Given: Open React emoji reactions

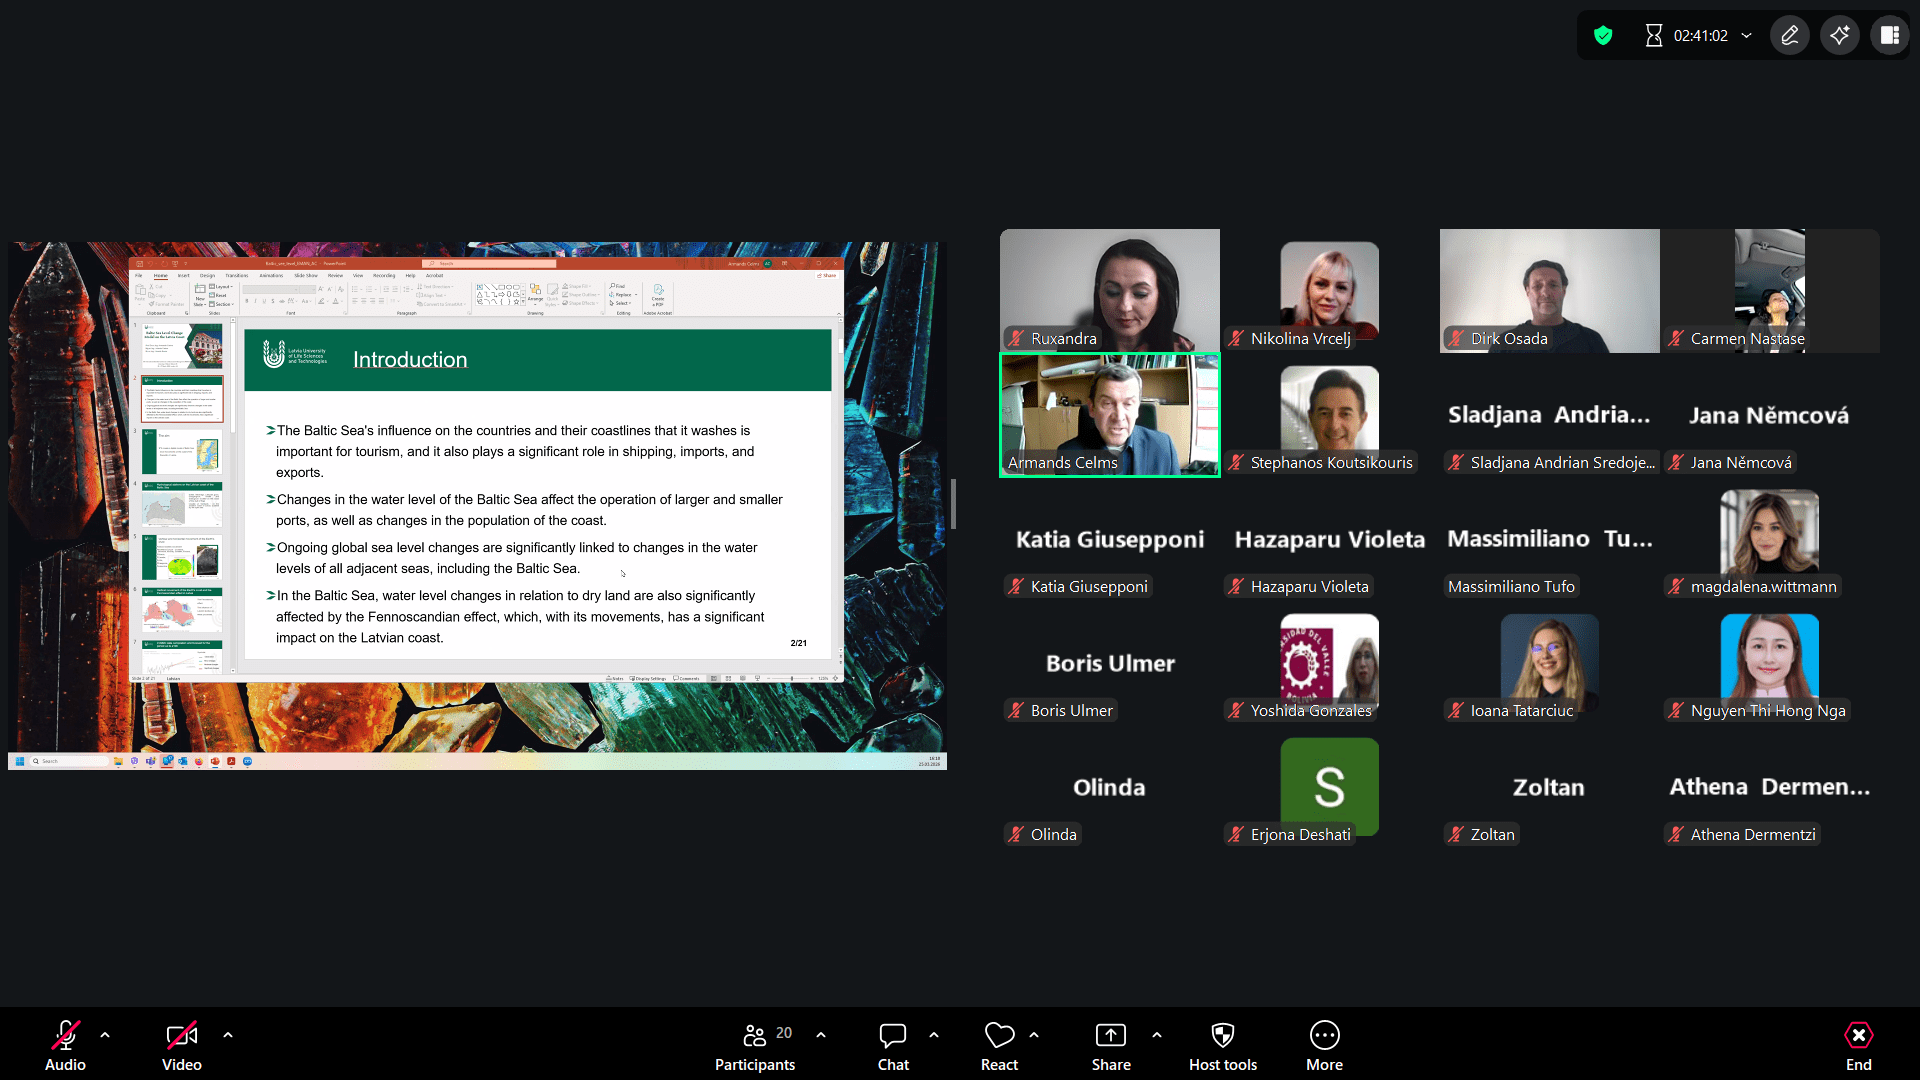Looking at the screenshot, I should click(x=999, y=1045).
